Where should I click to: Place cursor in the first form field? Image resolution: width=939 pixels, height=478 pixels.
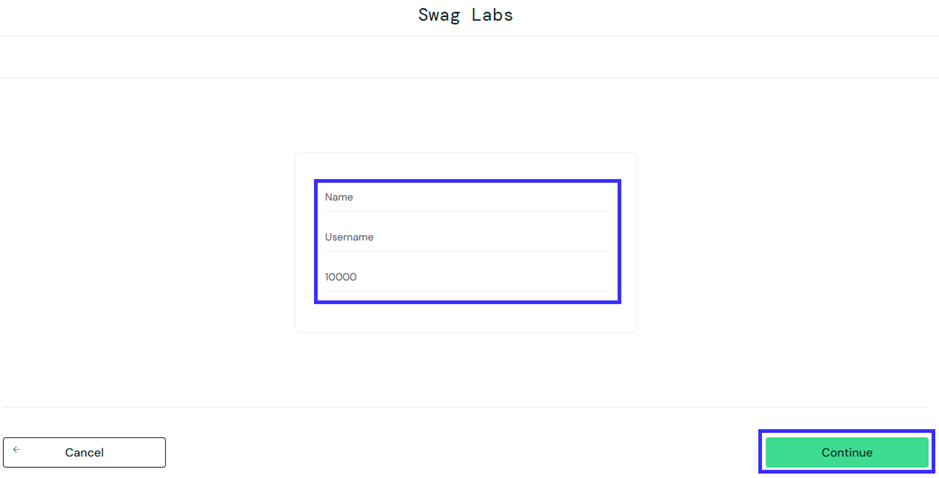[465, 198]
